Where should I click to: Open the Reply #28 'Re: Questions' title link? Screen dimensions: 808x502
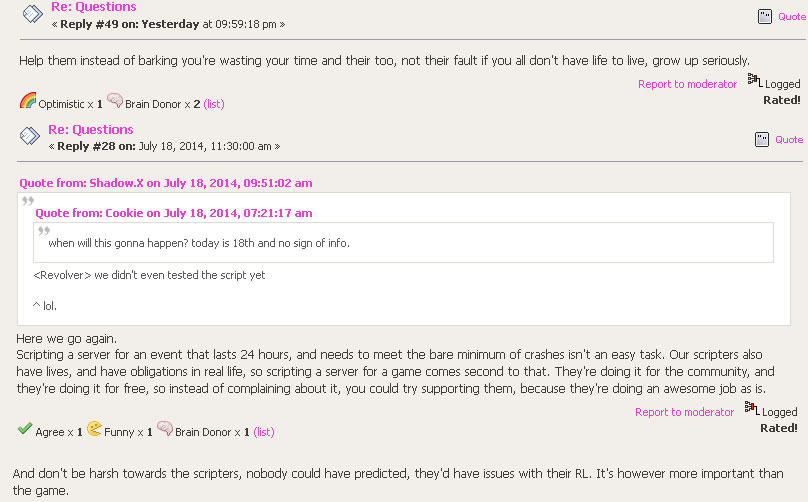click(x=91, y=129)
